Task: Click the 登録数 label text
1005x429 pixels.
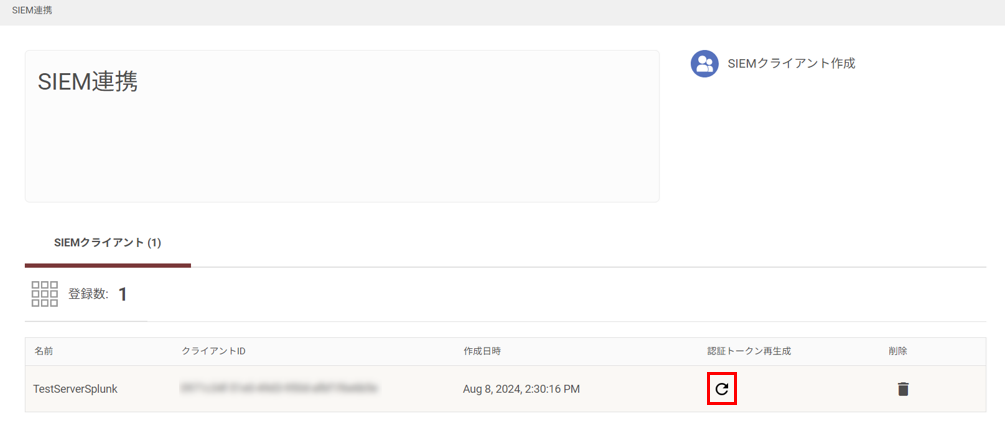Action: pyautogui.click(x=88, y=294)
